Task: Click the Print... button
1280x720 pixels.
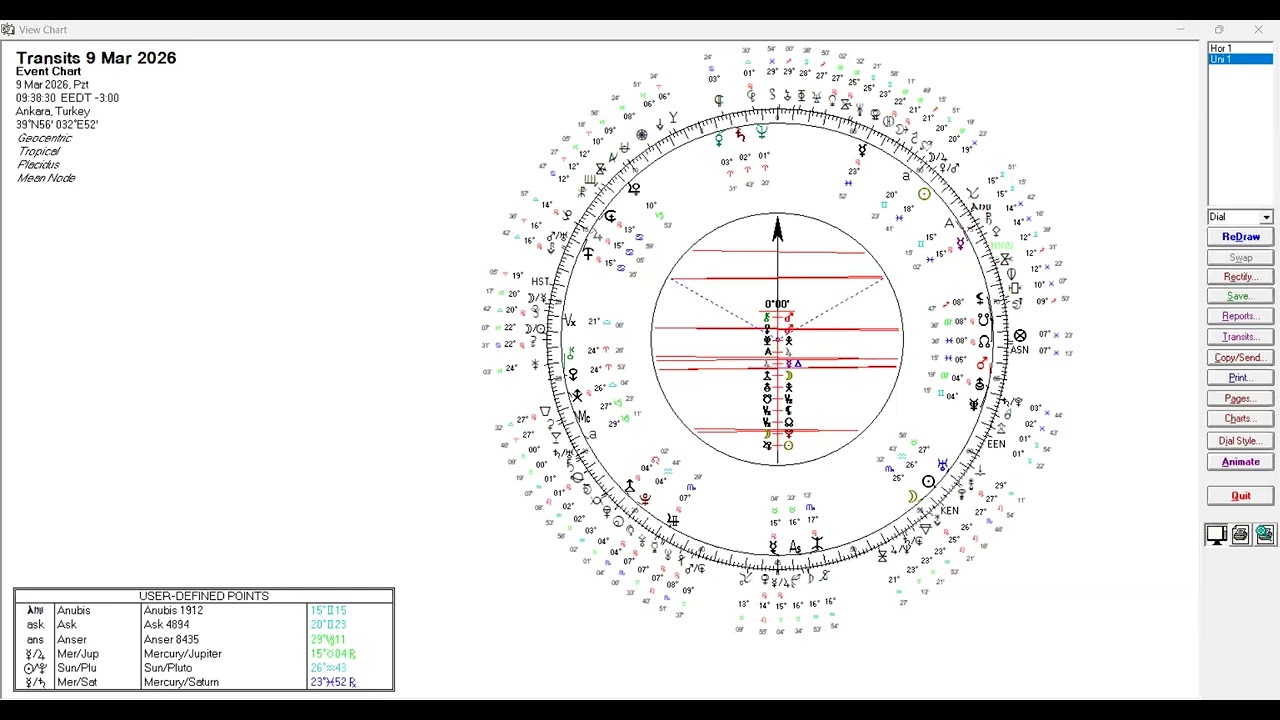Action: coord(1240,378)
